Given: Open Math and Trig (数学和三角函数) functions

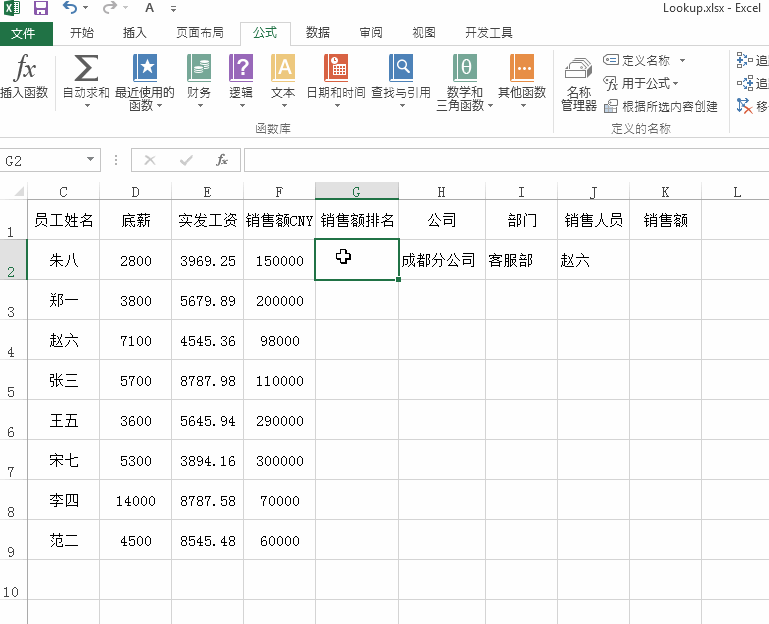Looking at the screenshot, I should click(464, 82).
